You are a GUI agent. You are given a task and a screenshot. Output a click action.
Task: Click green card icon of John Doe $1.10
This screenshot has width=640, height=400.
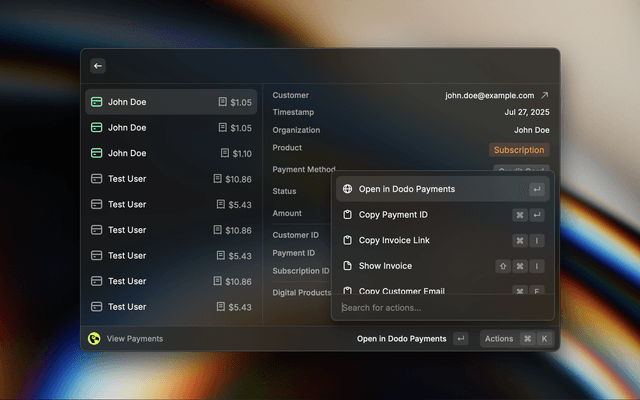click(96, 153)
